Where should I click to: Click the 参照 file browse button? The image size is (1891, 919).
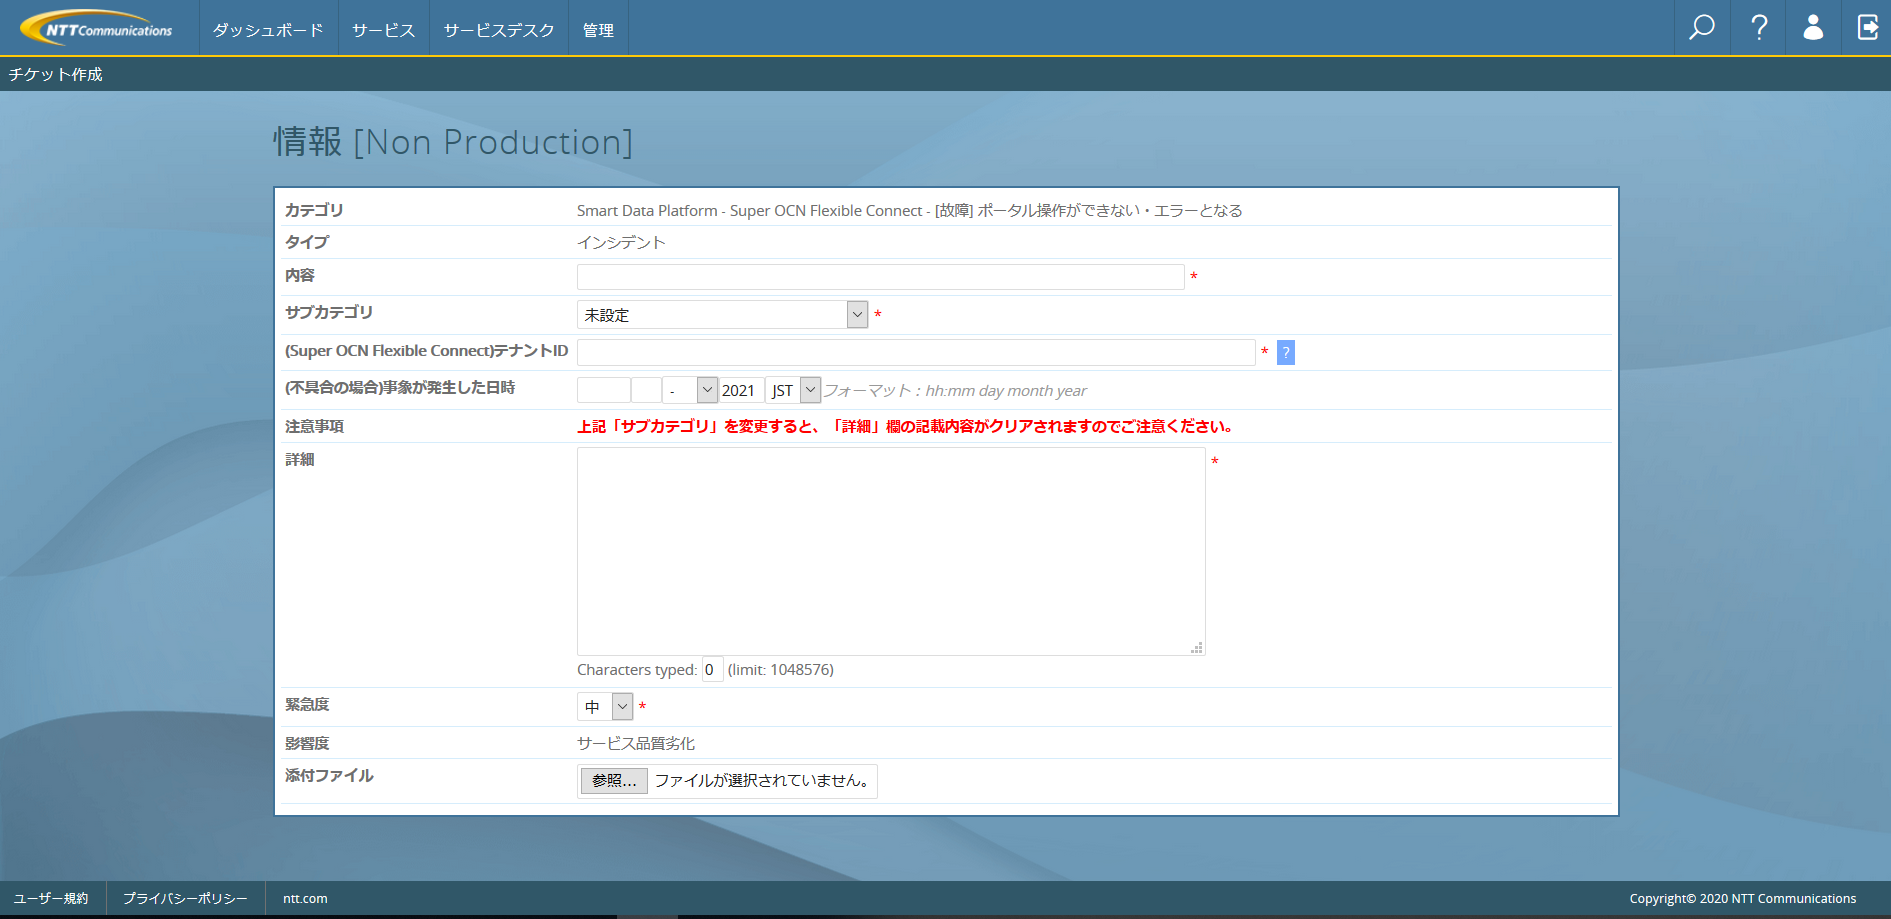click(x=612, y=781)
